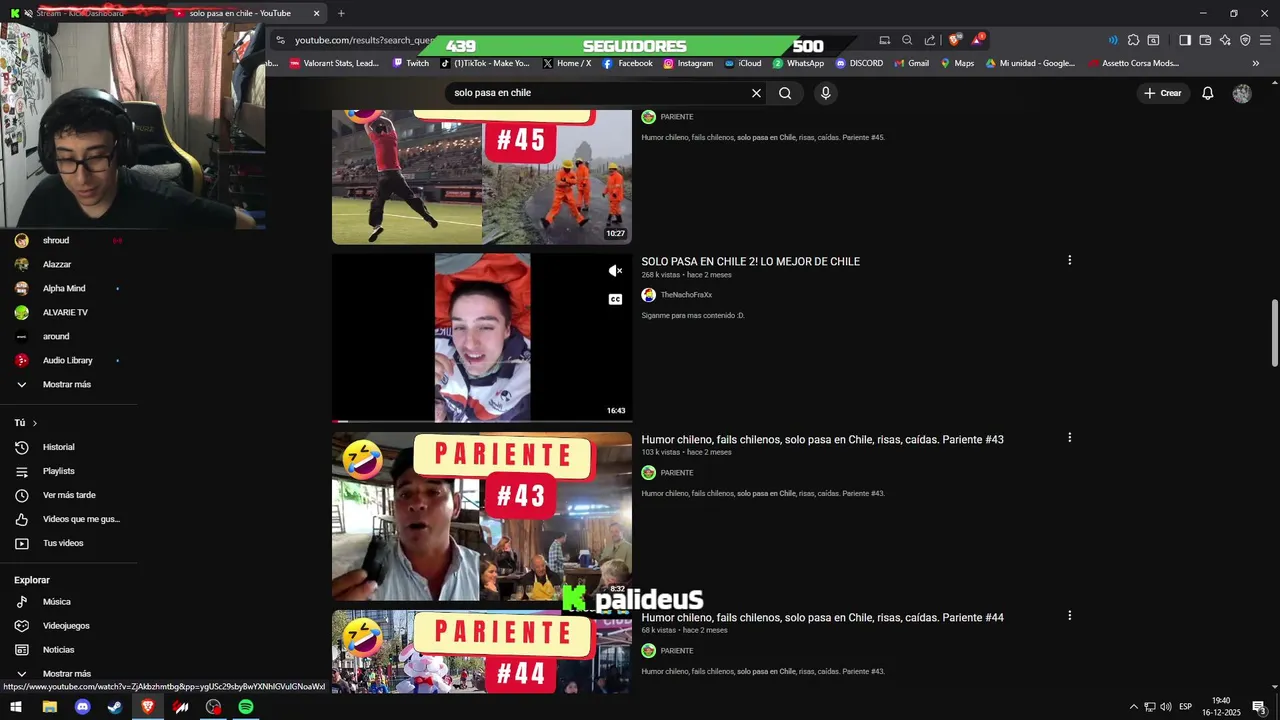Open the three-dot menu for Pariente #44
This screenshot has height=720, width=1280.
click(x=1069, y=615)
